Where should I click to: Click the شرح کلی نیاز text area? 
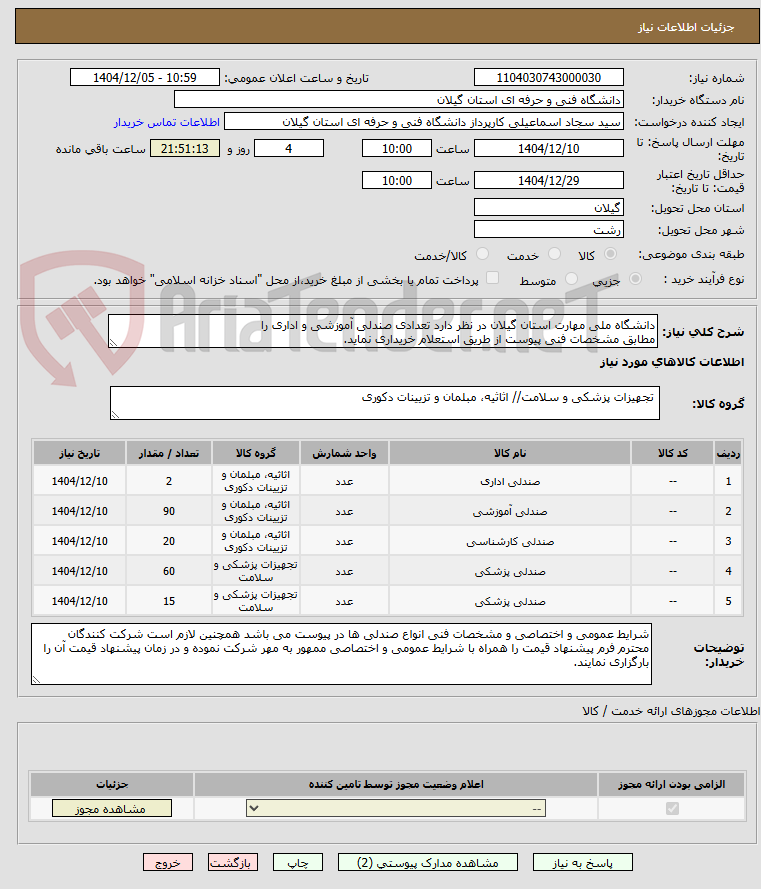coord(383,332)
